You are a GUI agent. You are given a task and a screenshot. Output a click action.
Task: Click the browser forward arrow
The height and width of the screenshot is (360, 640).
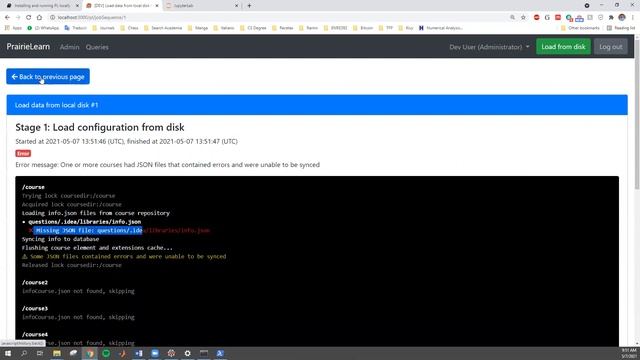[x=18, y=18]
